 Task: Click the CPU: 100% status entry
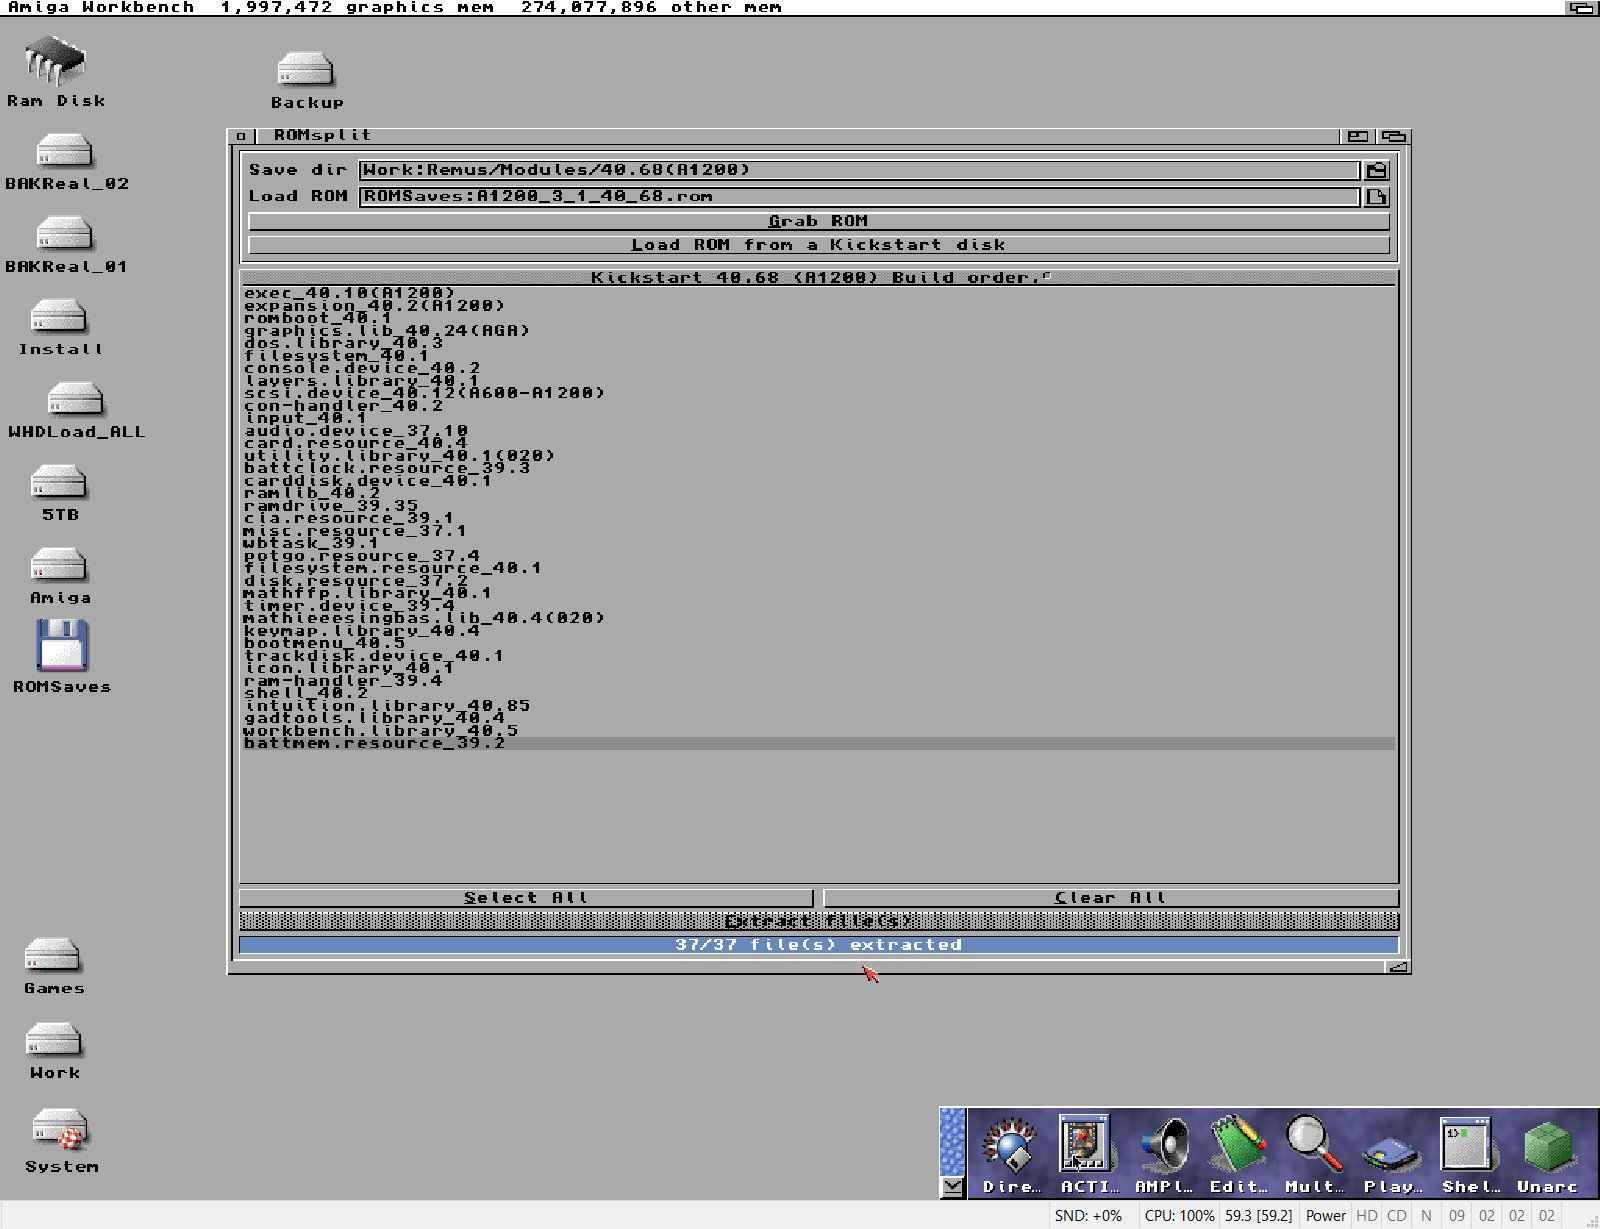coord(1179,1216)
